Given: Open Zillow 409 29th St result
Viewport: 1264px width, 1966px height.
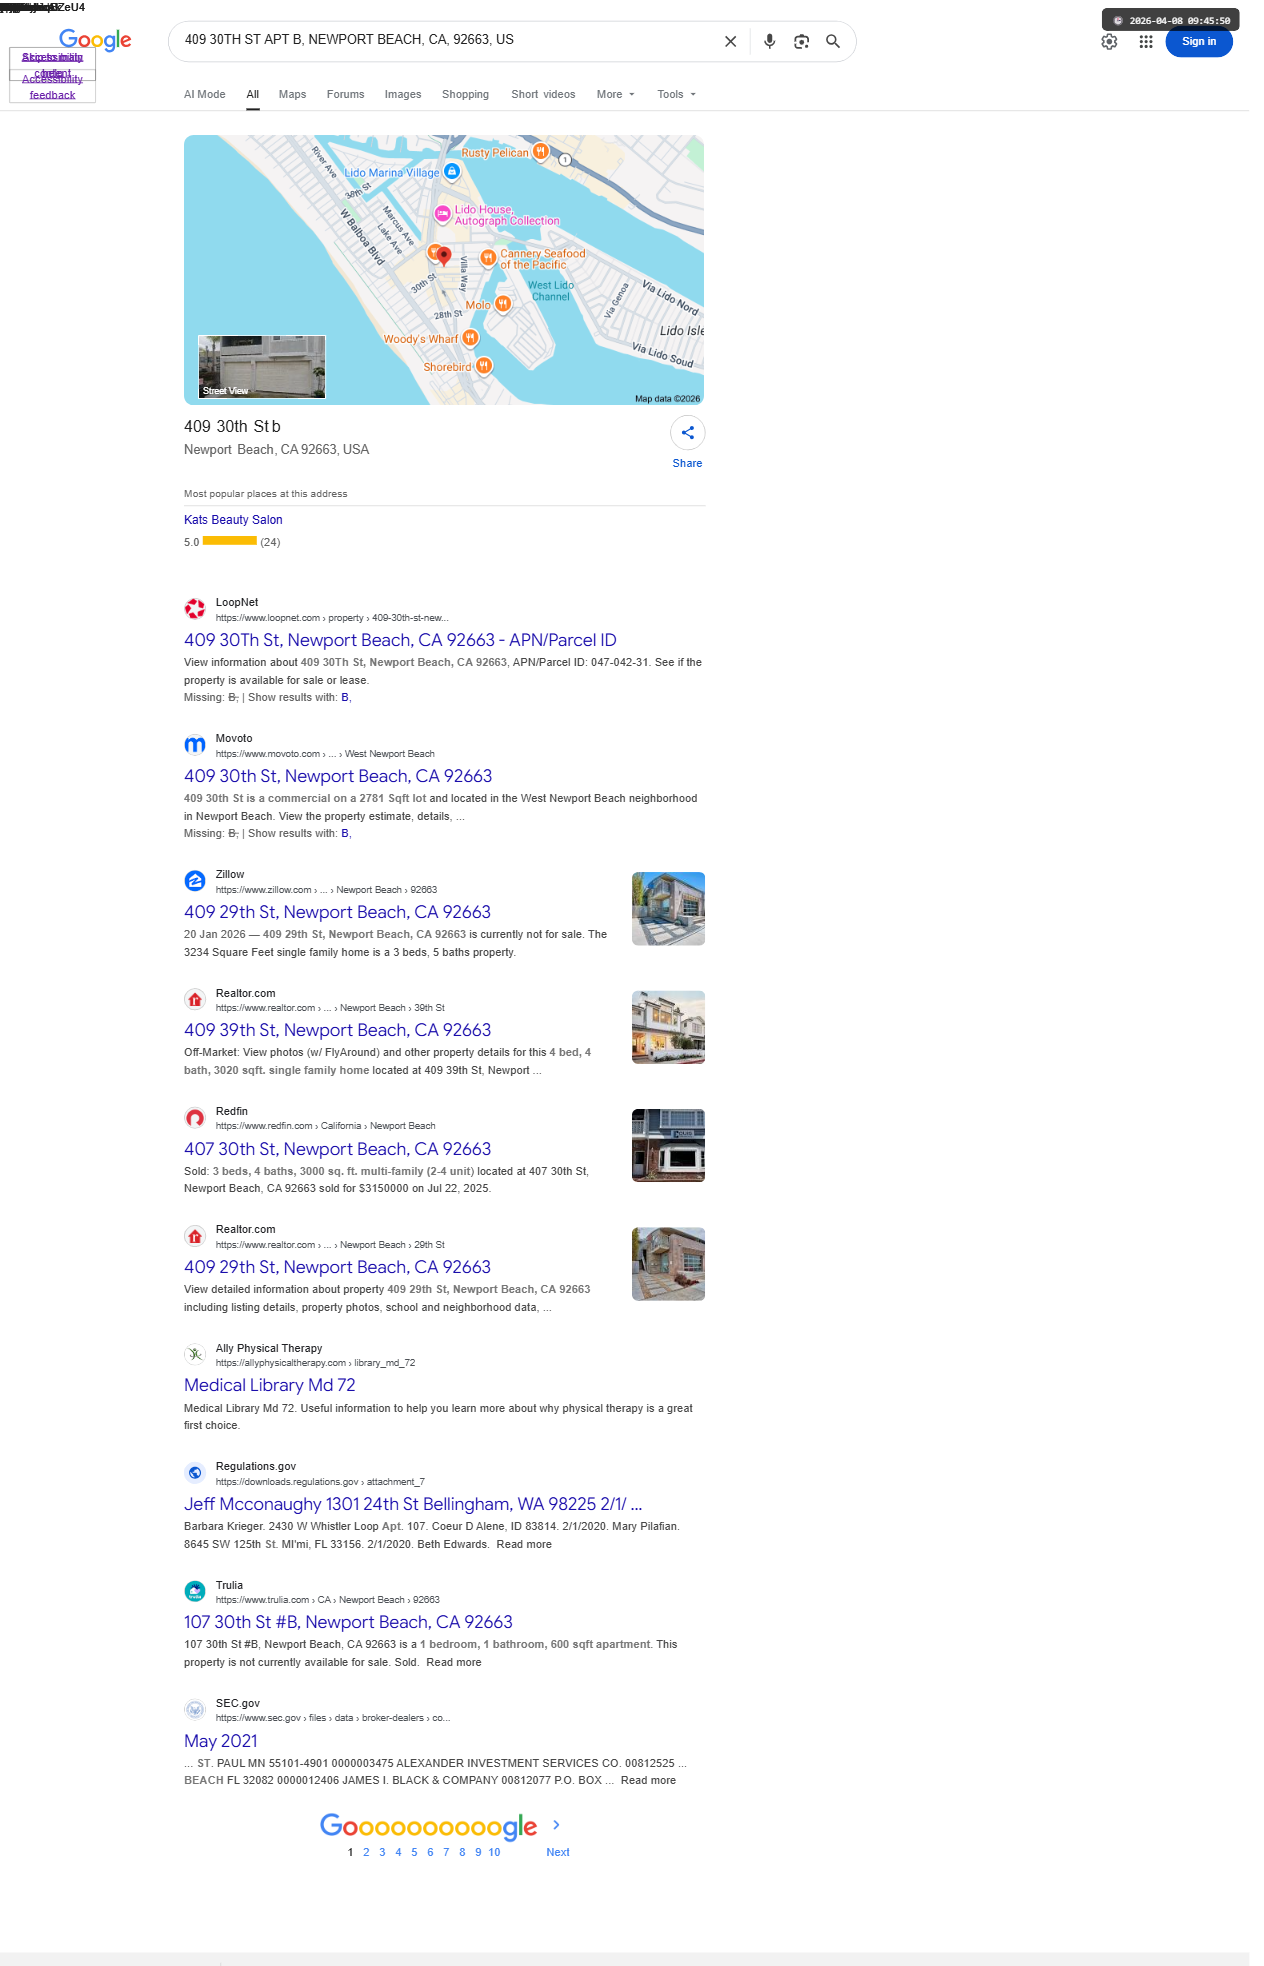Looking at the screenshot, I should tap(337, 912).
